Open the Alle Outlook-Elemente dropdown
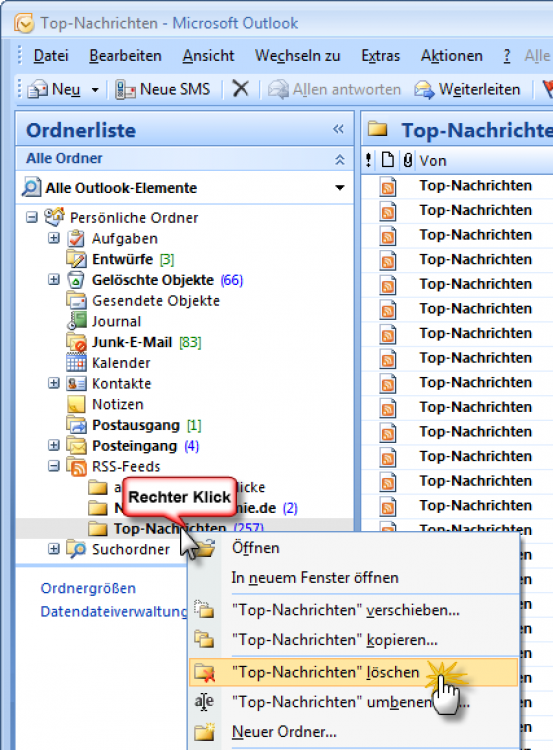 [x=340, y=188]
